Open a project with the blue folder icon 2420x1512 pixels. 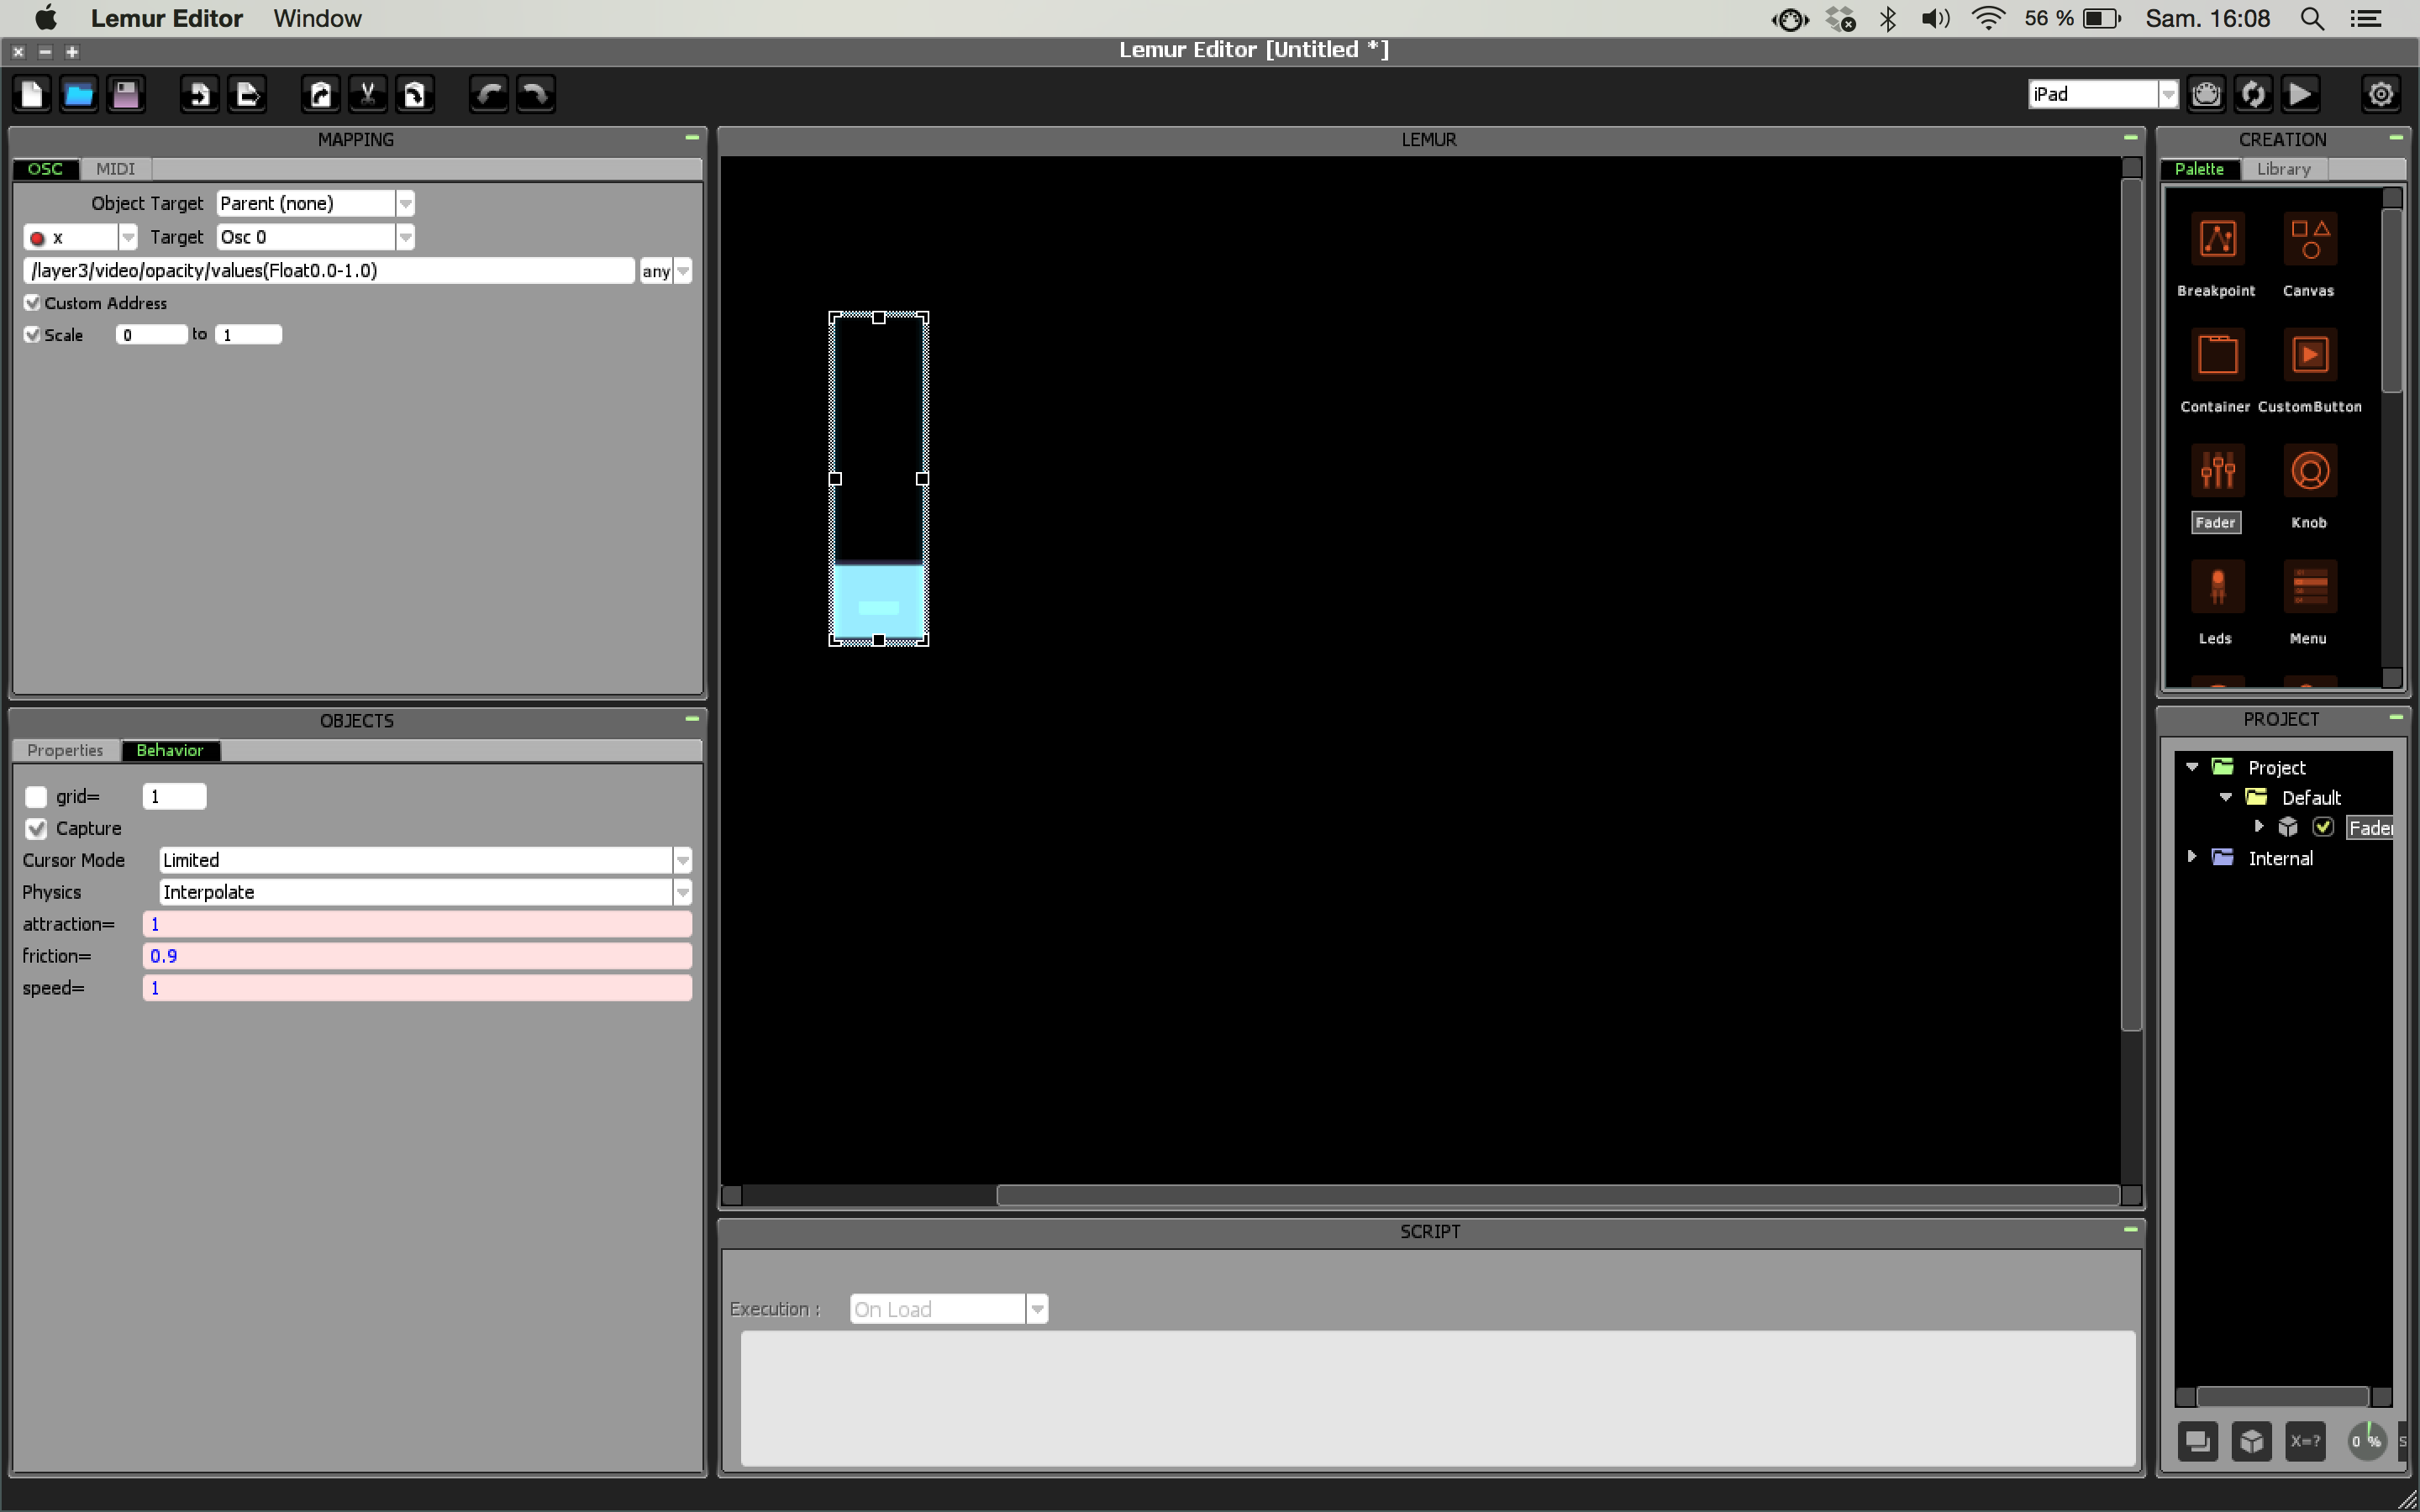79,94
